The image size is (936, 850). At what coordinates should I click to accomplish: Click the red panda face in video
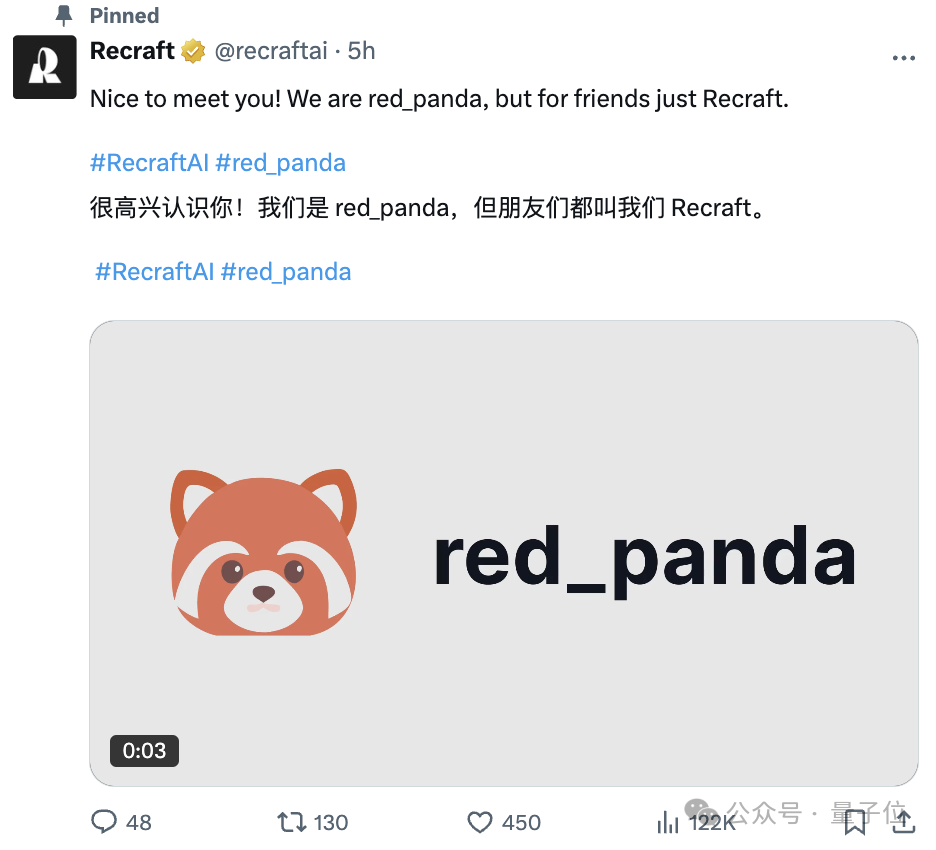click(x=263, y=552)
